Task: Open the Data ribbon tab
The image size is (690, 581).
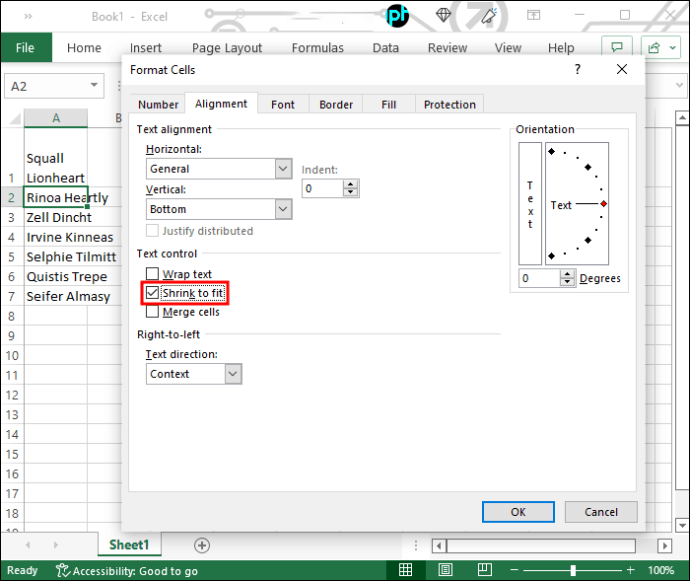Action: click(385, 48)
